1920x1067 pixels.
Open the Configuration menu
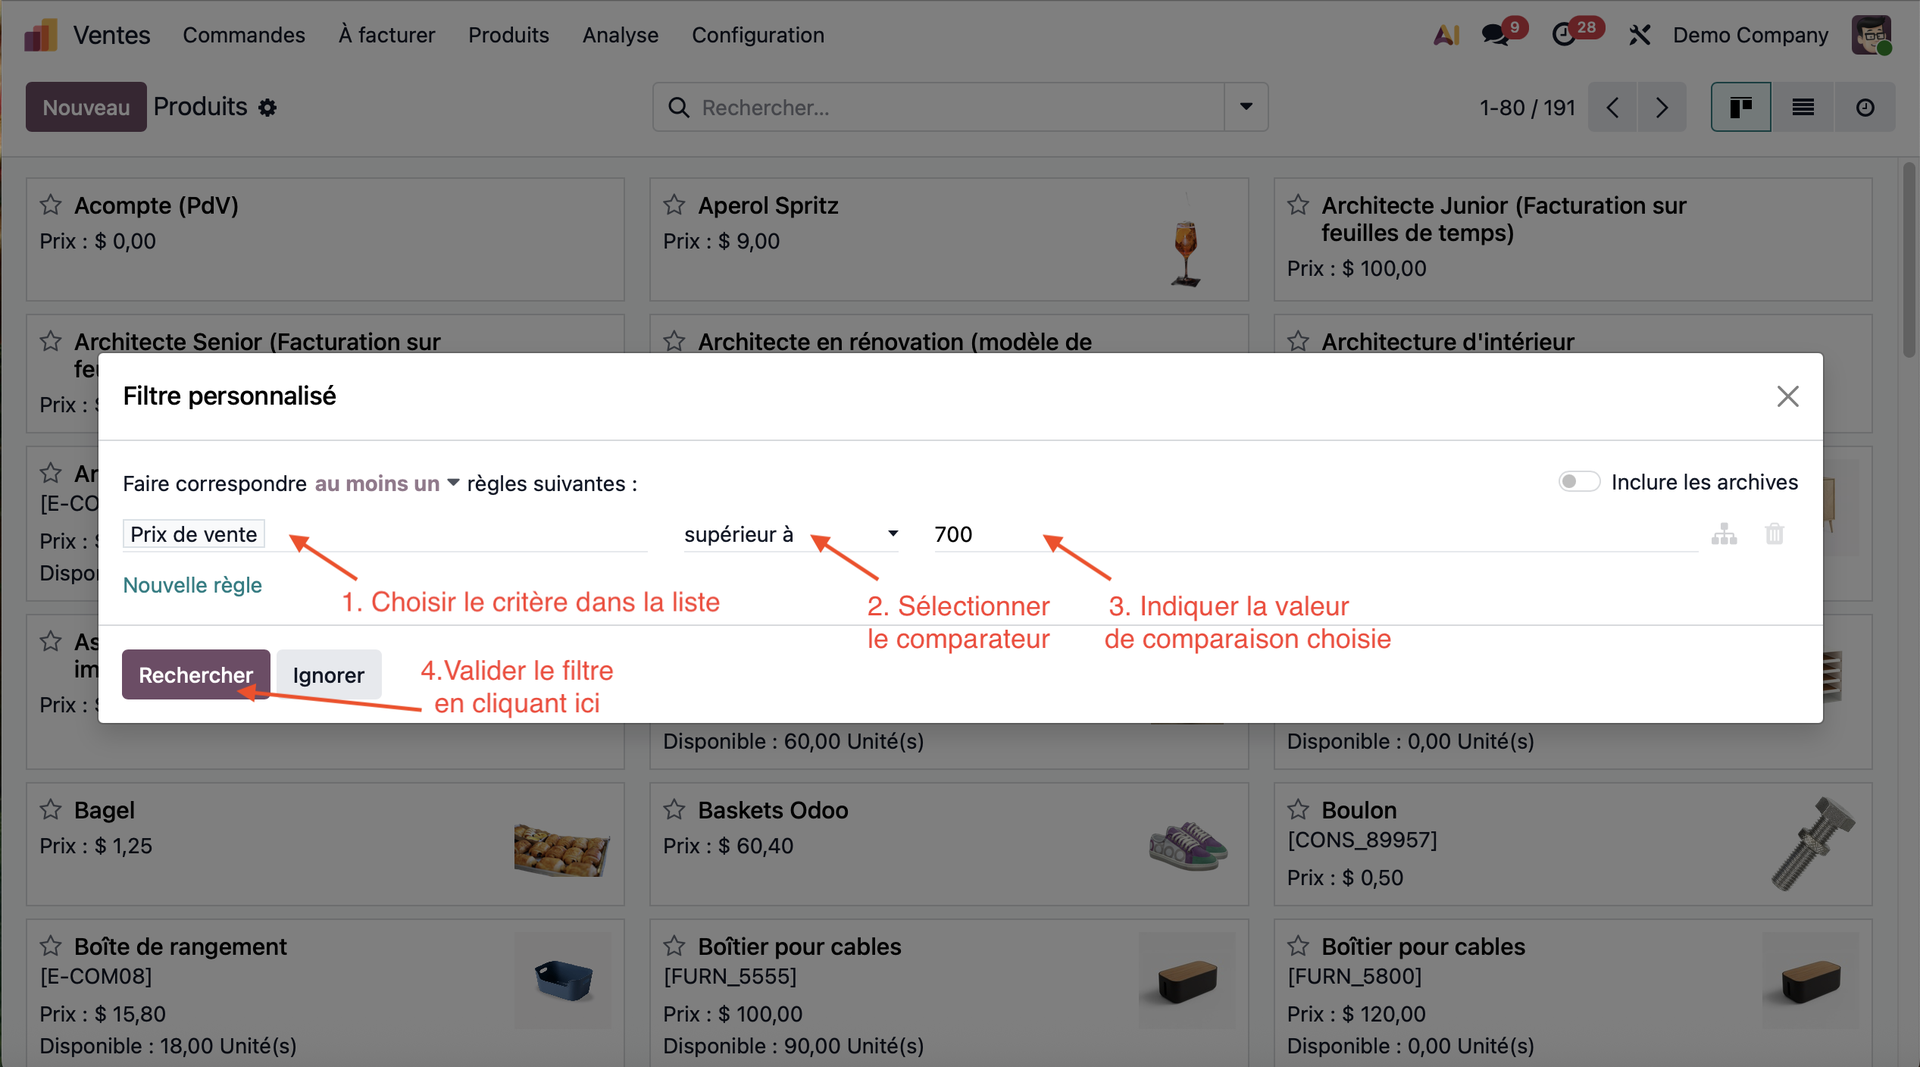(758, 35)
